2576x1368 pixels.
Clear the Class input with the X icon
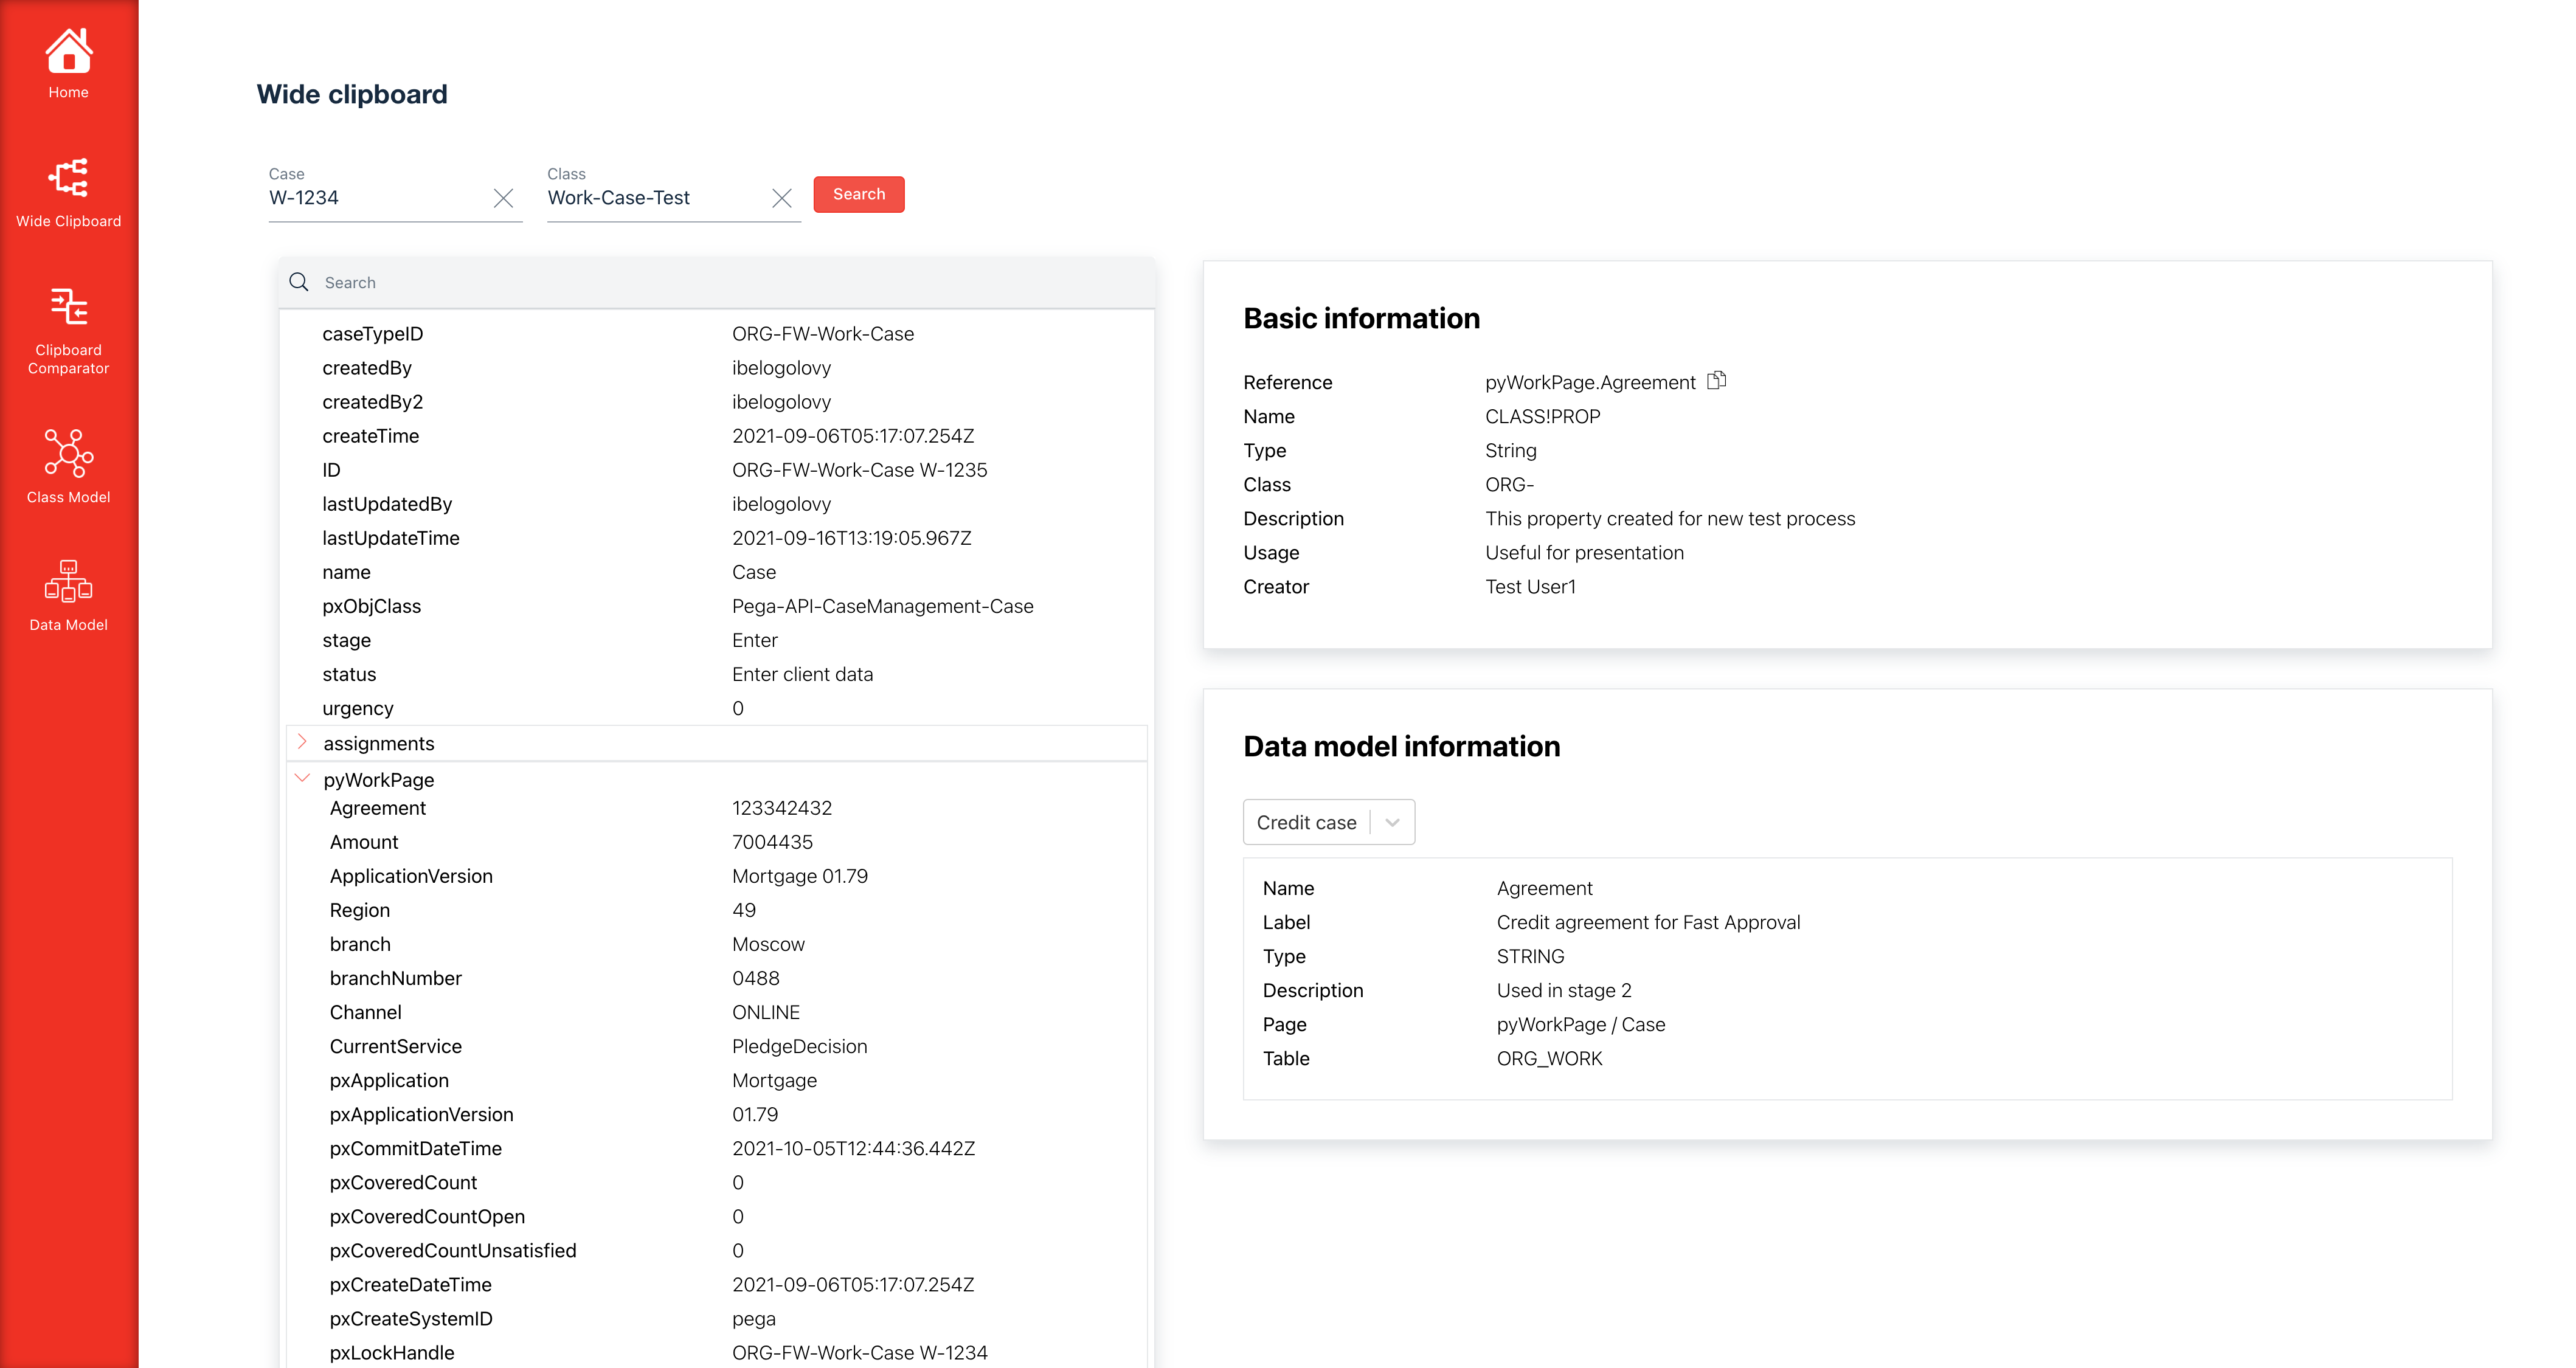pos(782,198)
